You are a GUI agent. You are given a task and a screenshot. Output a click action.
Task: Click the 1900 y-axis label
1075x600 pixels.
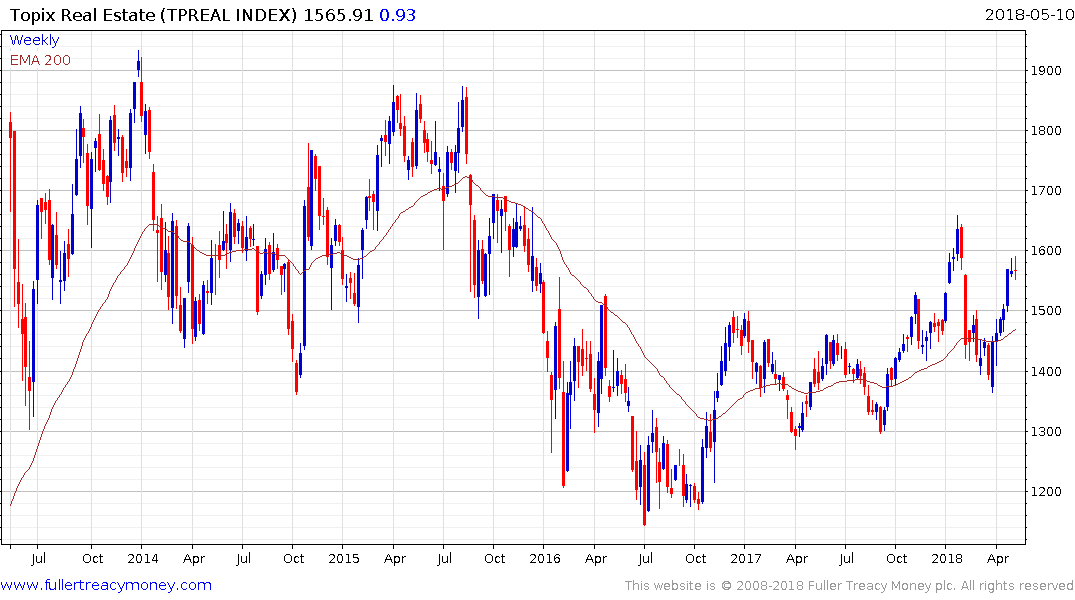[1046, 71]
